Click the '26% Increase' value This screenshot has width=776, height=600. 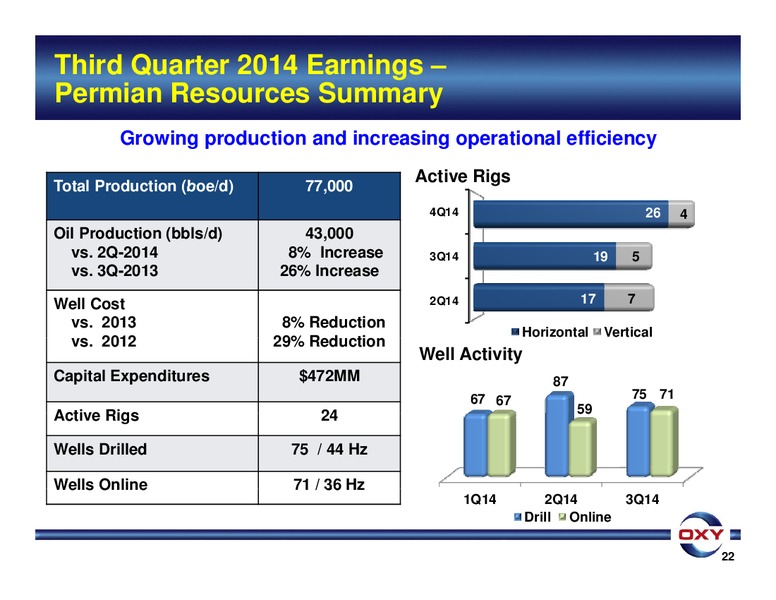pos(329,271)
